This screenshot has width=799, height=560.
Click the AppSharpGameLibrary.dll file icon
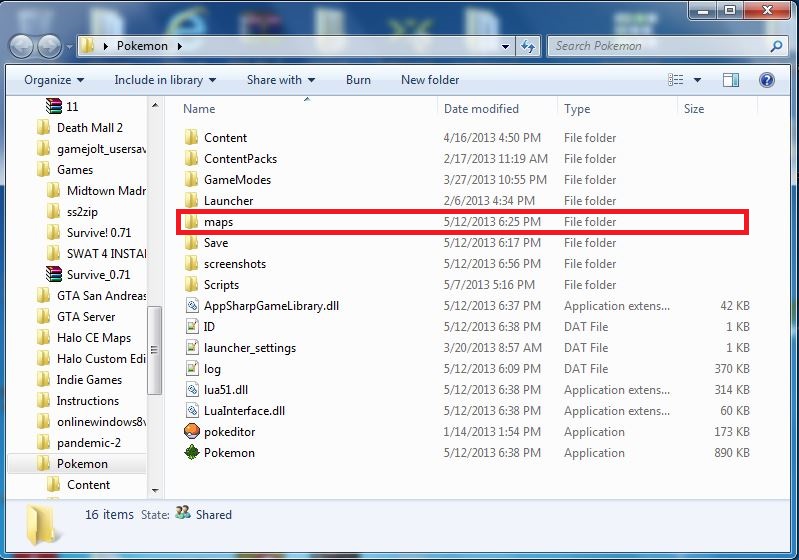pyautogui.click(x=192, y=306)
